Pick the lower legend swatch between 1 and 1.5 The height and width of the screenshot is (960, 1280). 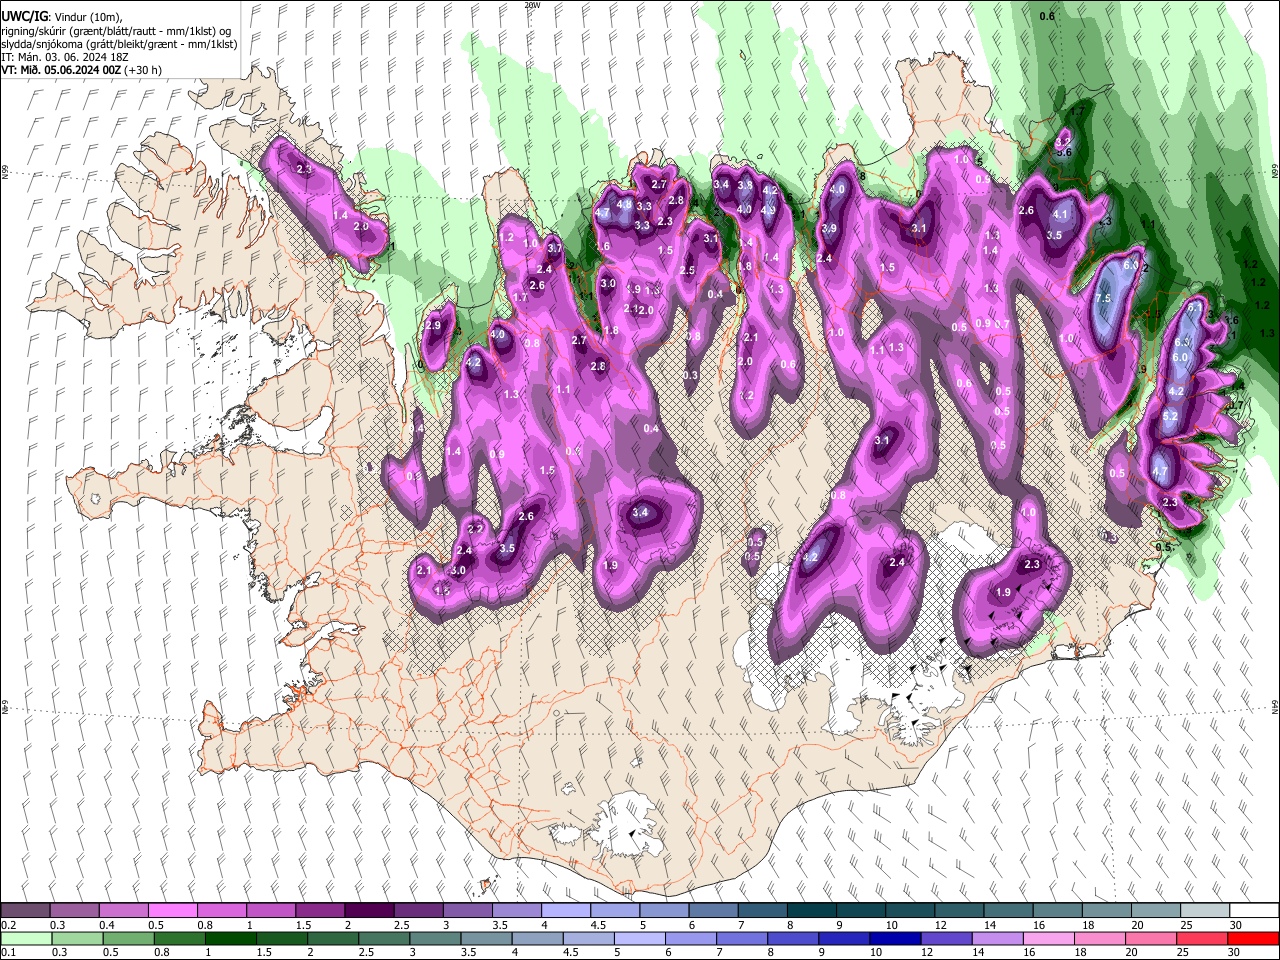pyautogui.click(x=230, y=938)
